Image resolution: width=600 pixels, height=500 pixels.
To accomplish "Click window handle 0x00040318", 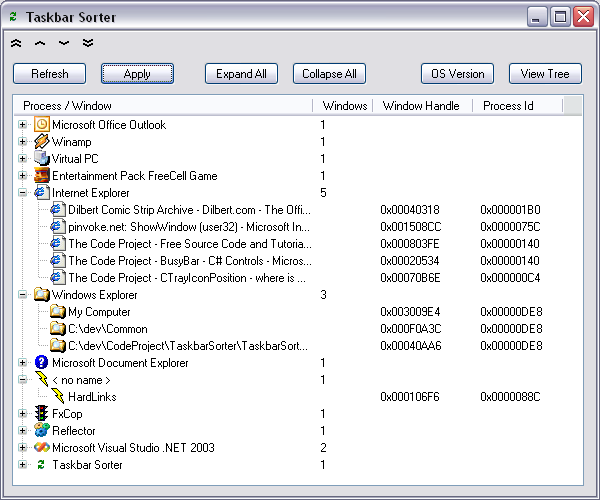I will pos(410,210).
